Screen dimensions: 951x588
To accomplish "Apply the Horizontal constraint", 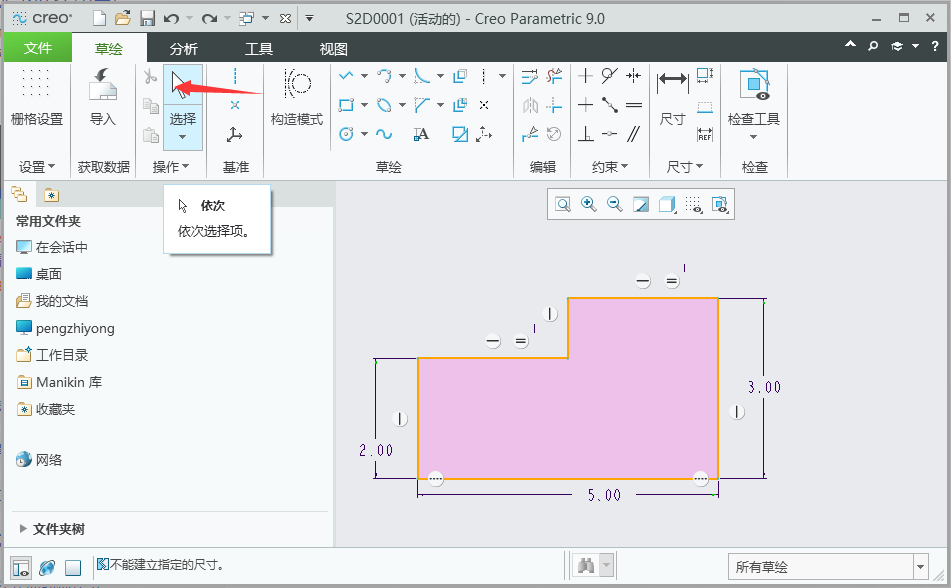I will tap(585, 105).
